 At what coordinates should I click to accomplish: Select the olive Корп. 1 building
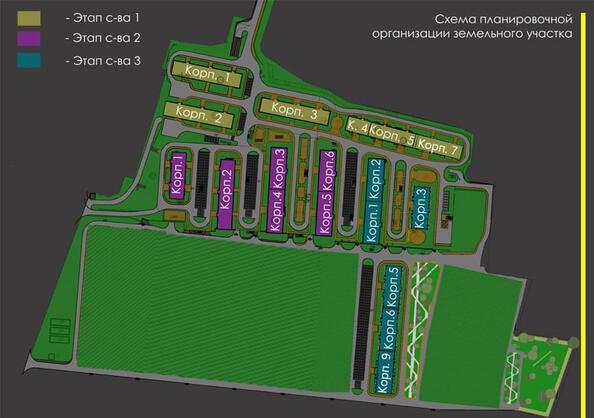click(x=207, y=75)
